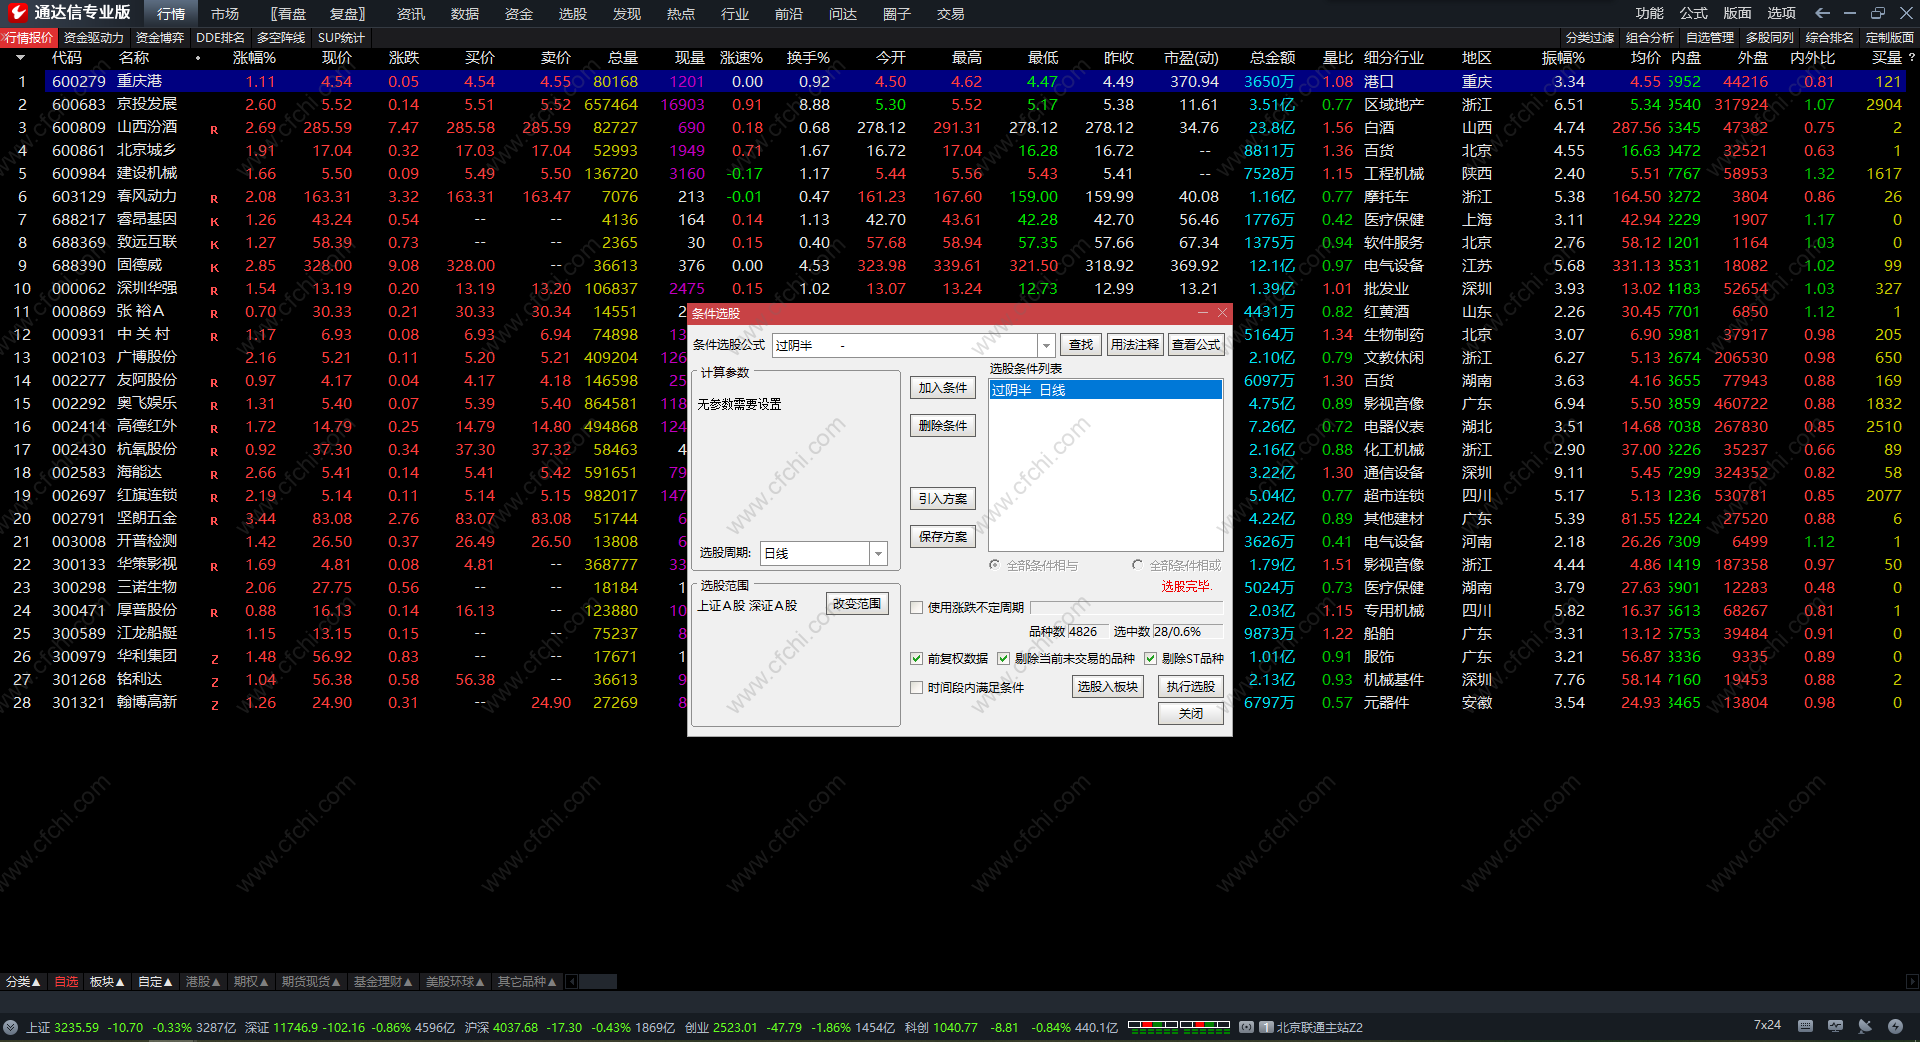The image size is (1920, 1042).
Task: Open the monitor icon in status bar
Action: point(1835,1026)
